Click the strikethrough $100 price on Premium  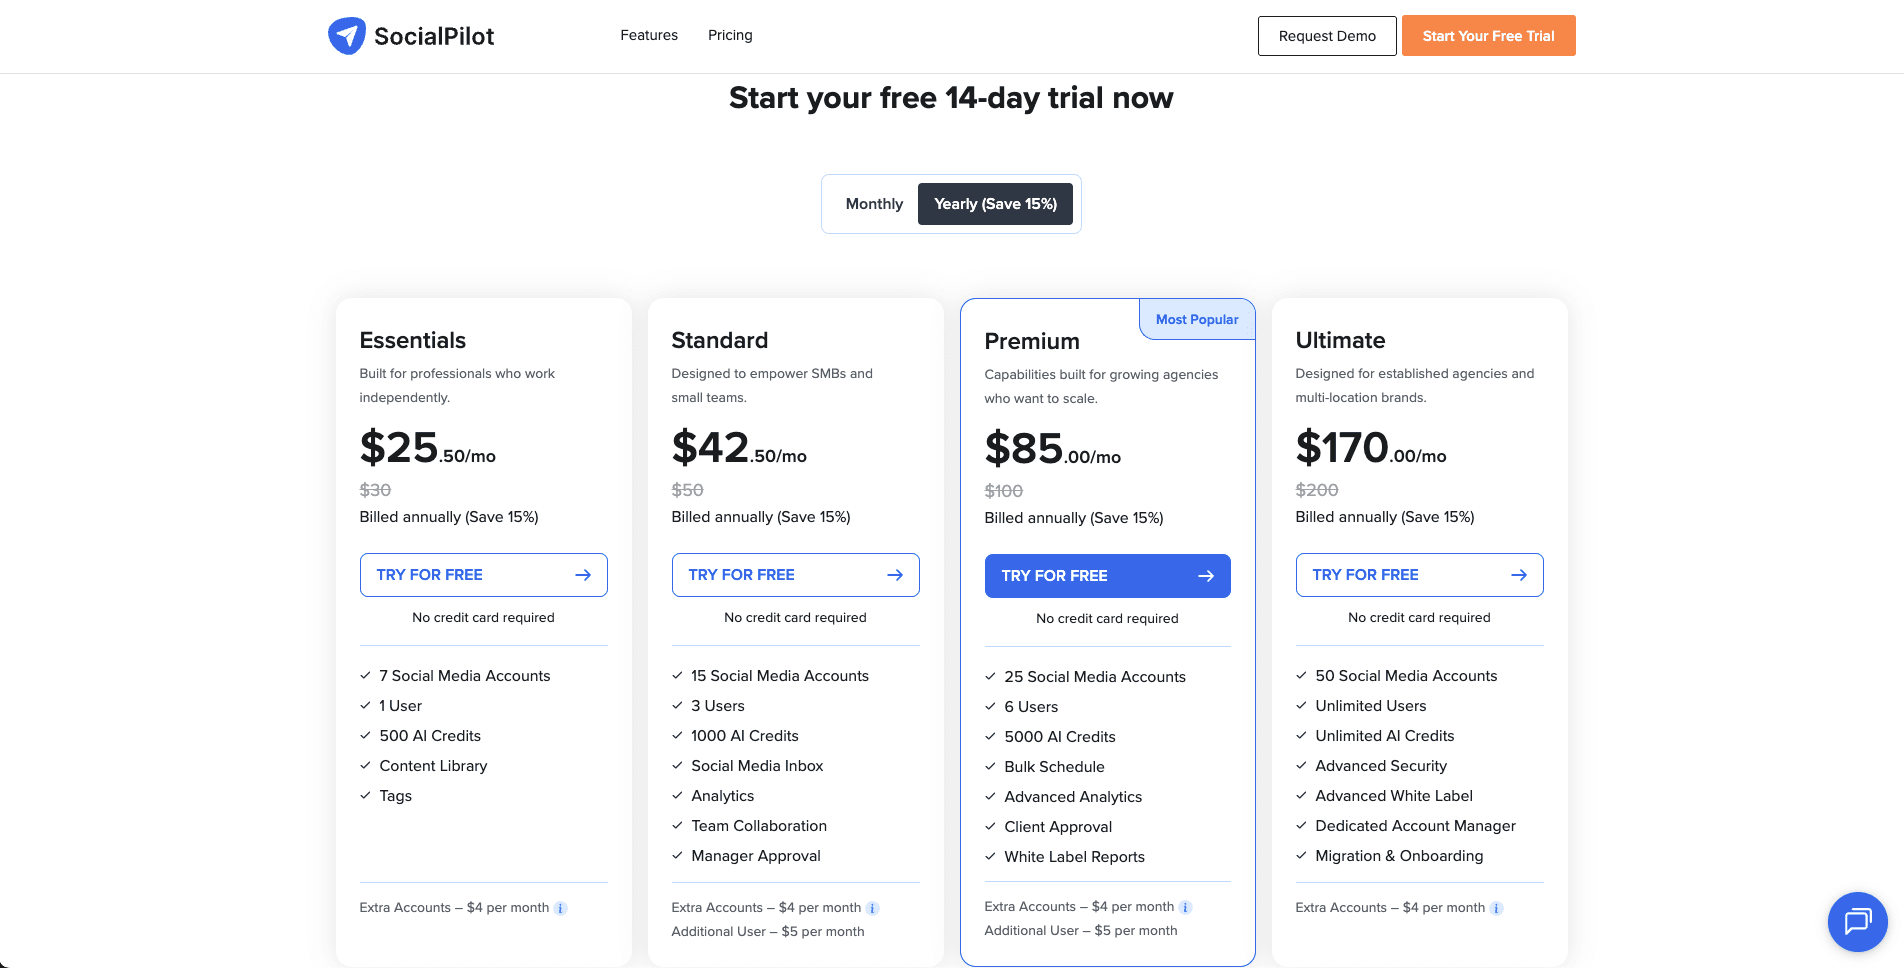point(1003,490)
